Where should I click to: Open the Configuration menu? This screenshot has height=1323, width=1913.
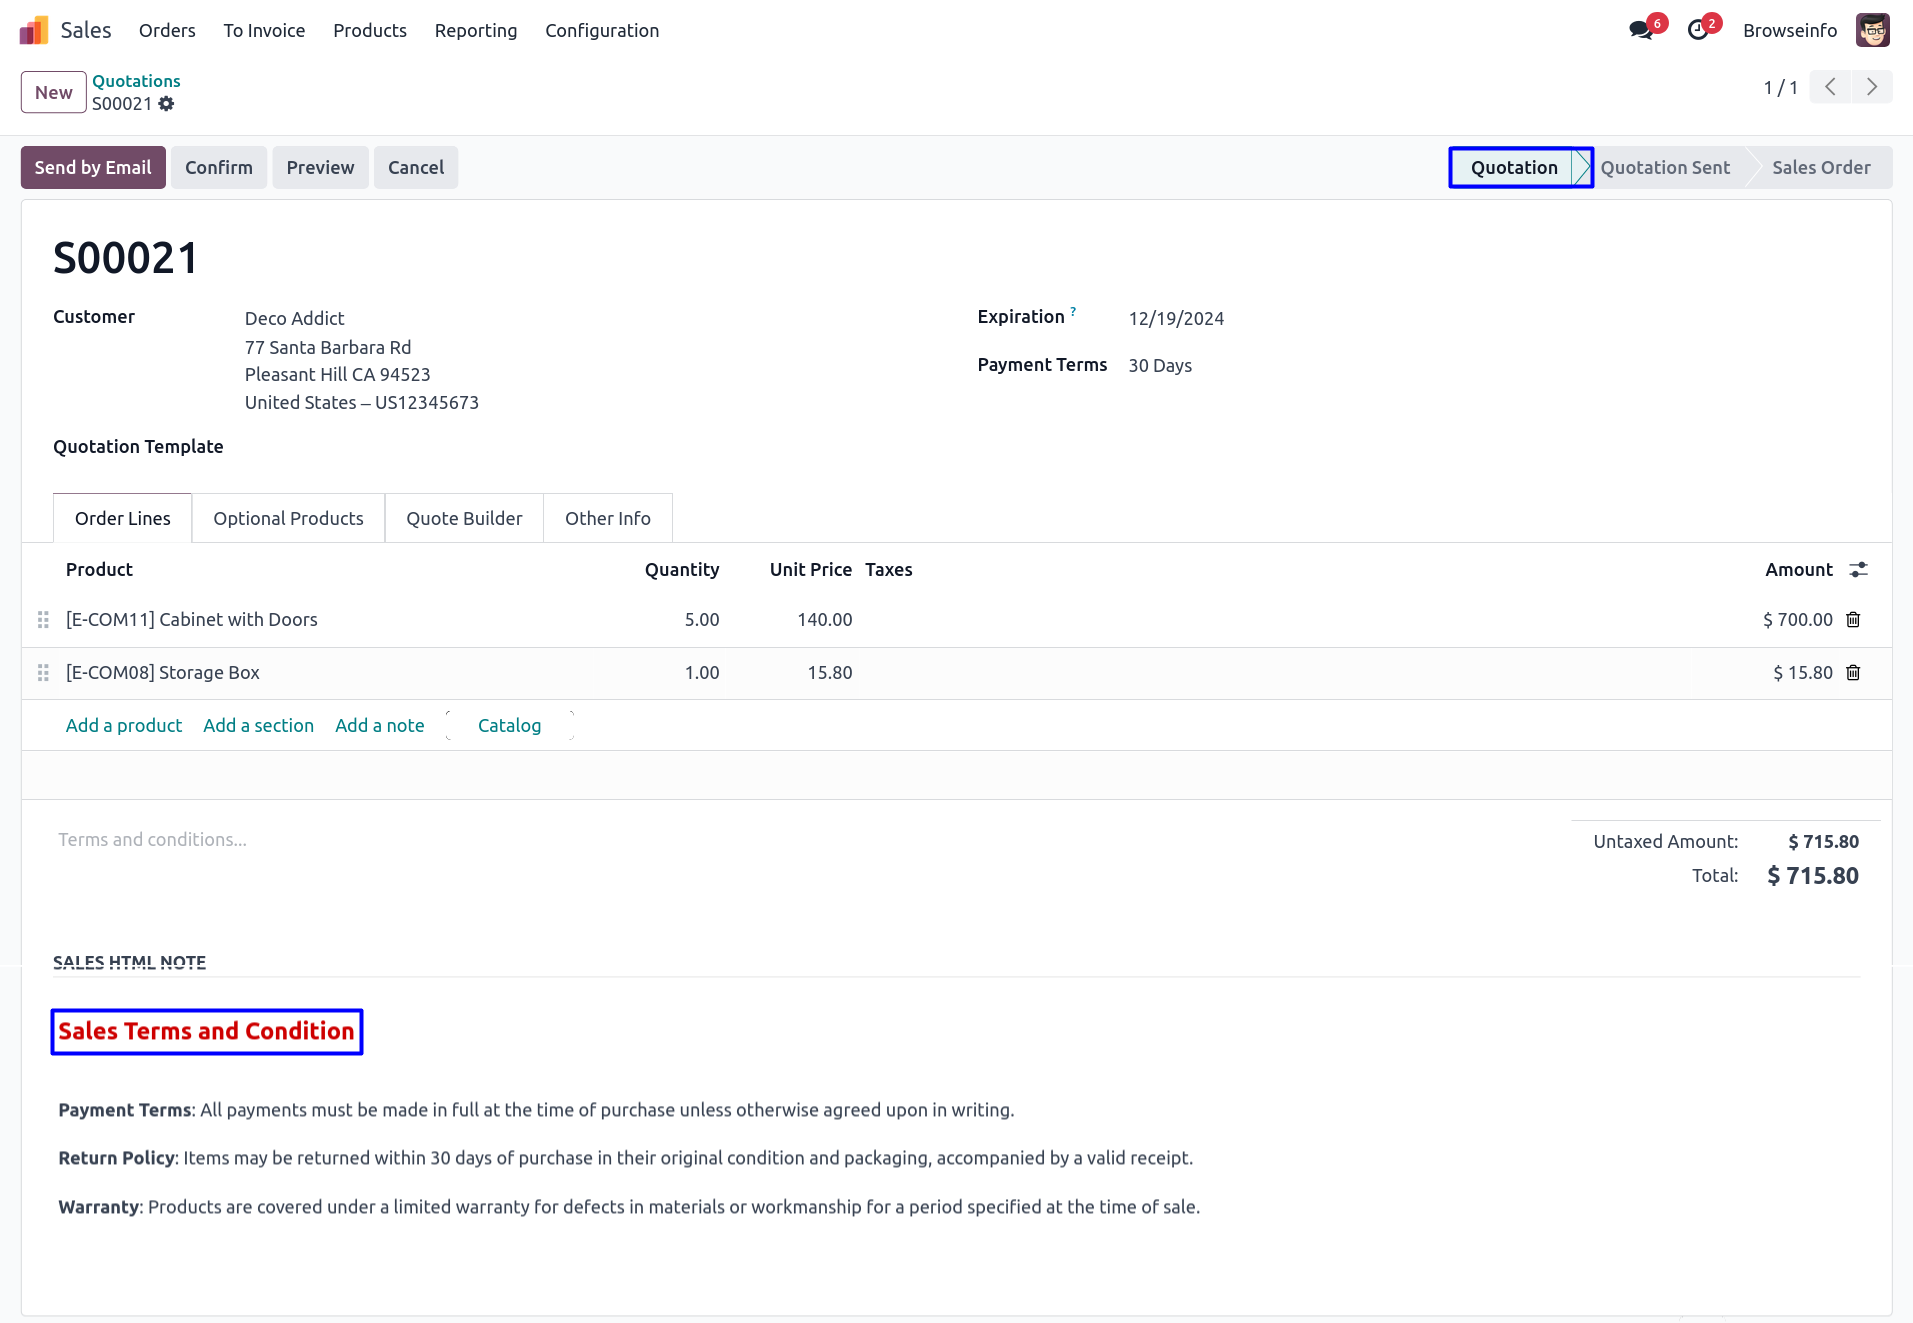pos(602,30)
